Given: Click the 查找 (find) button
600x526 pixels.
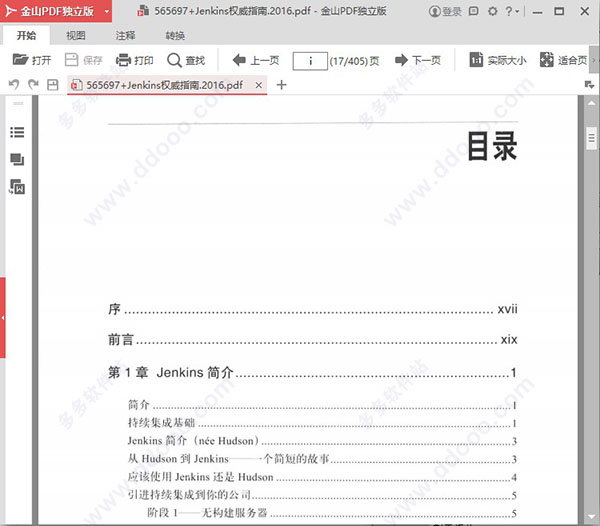Looking at the screenshot, I should [186, 60].
